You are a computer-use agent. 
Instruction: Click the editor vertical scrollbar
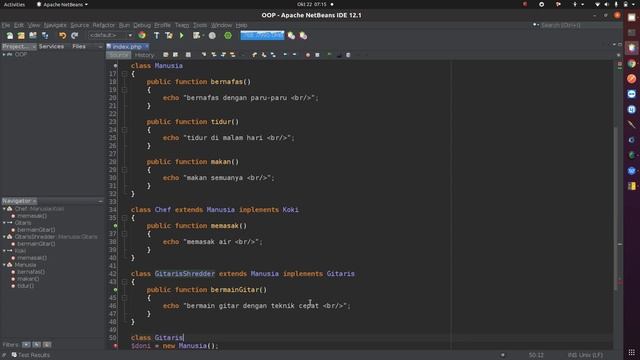(616, 208)
